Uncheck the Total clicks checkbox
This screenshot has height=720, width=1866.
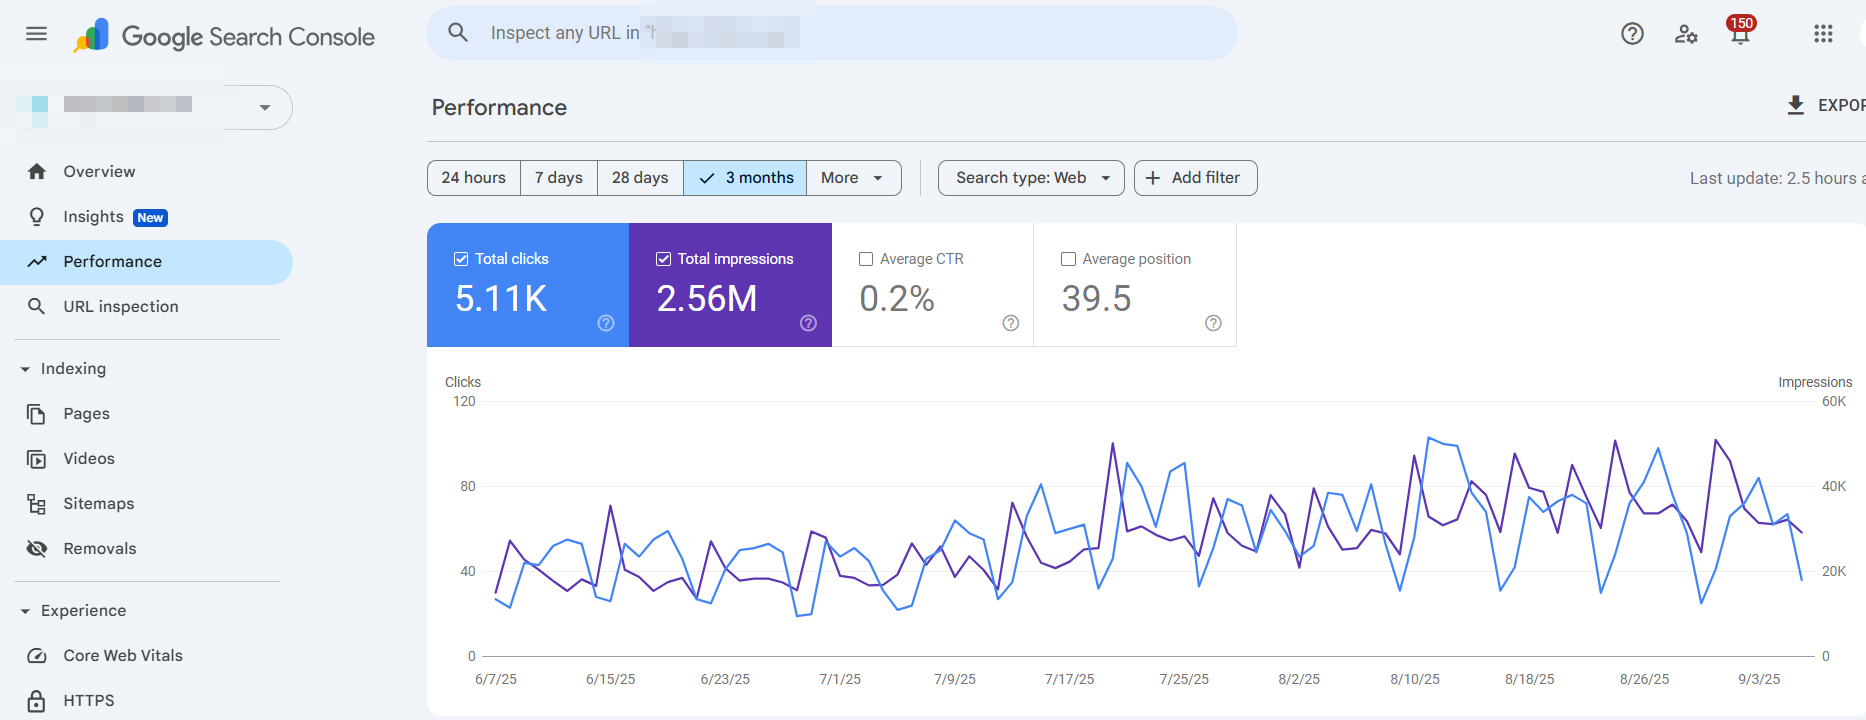461,259
